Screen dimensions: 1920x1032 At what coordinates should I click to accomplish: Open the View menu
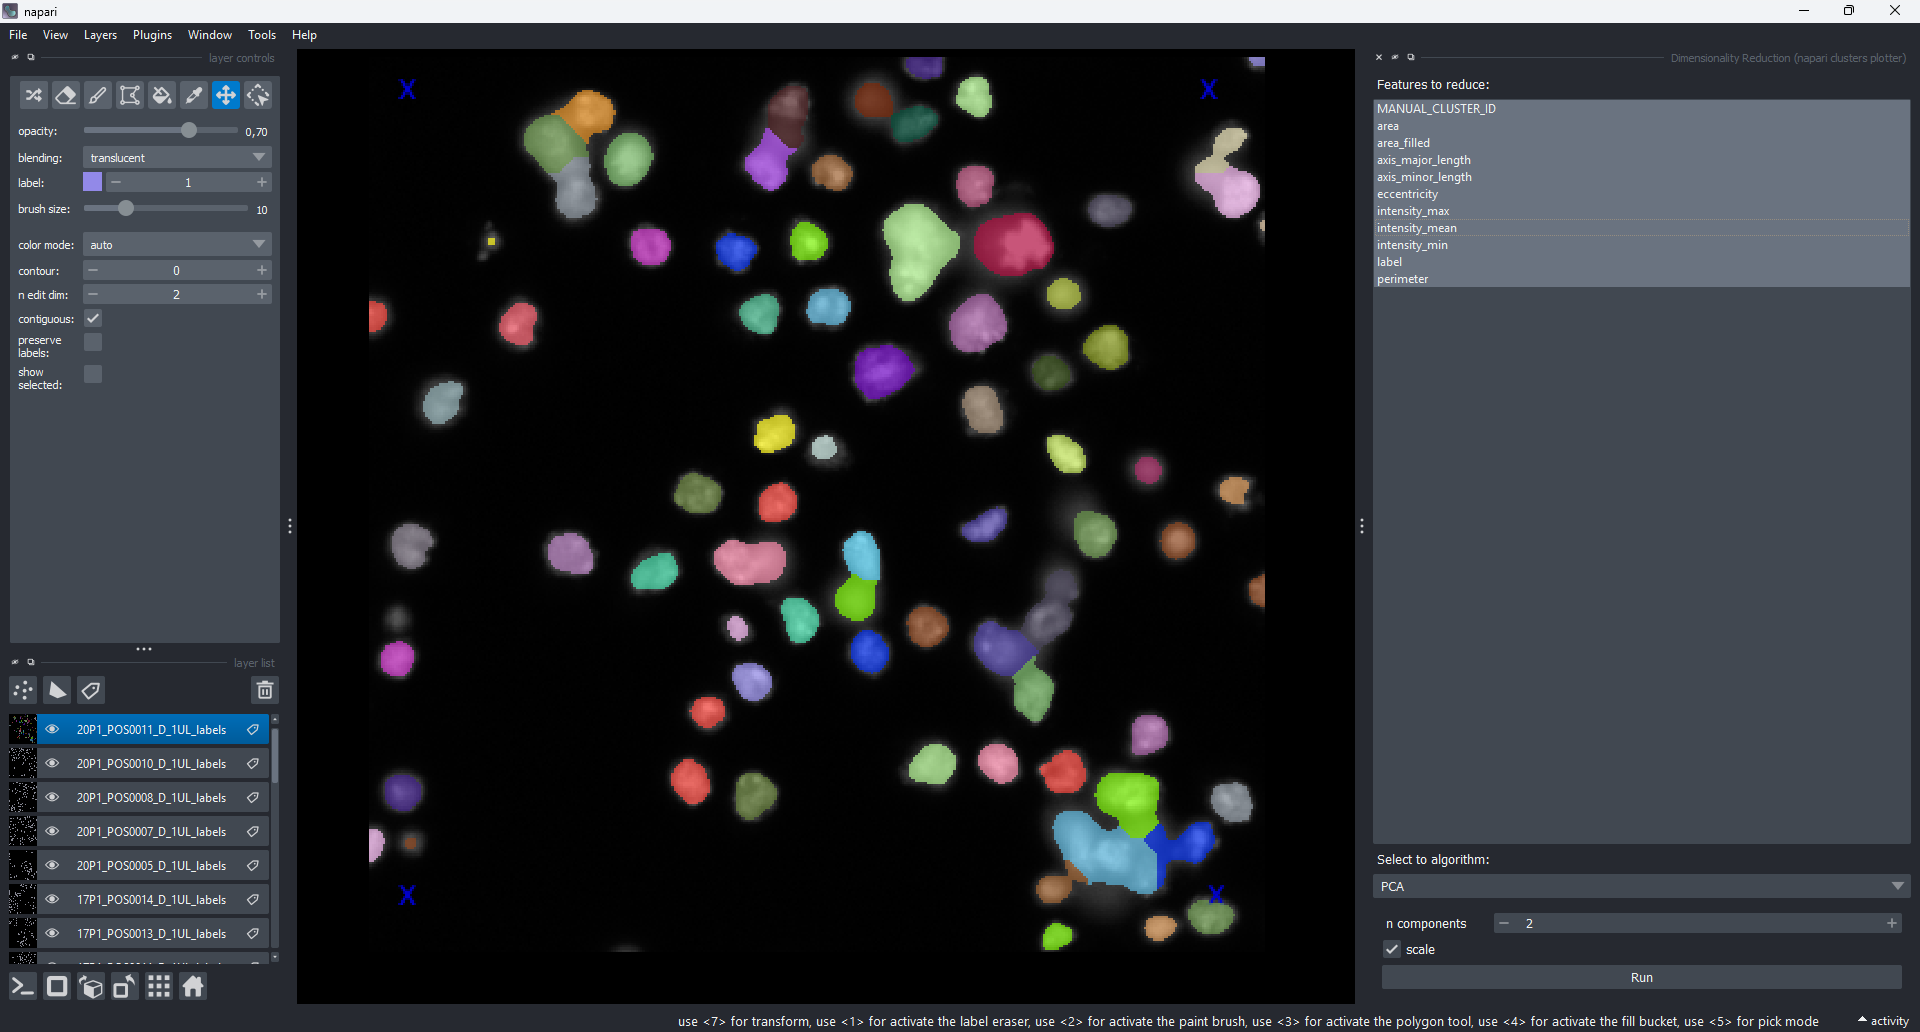coord(55,35)
